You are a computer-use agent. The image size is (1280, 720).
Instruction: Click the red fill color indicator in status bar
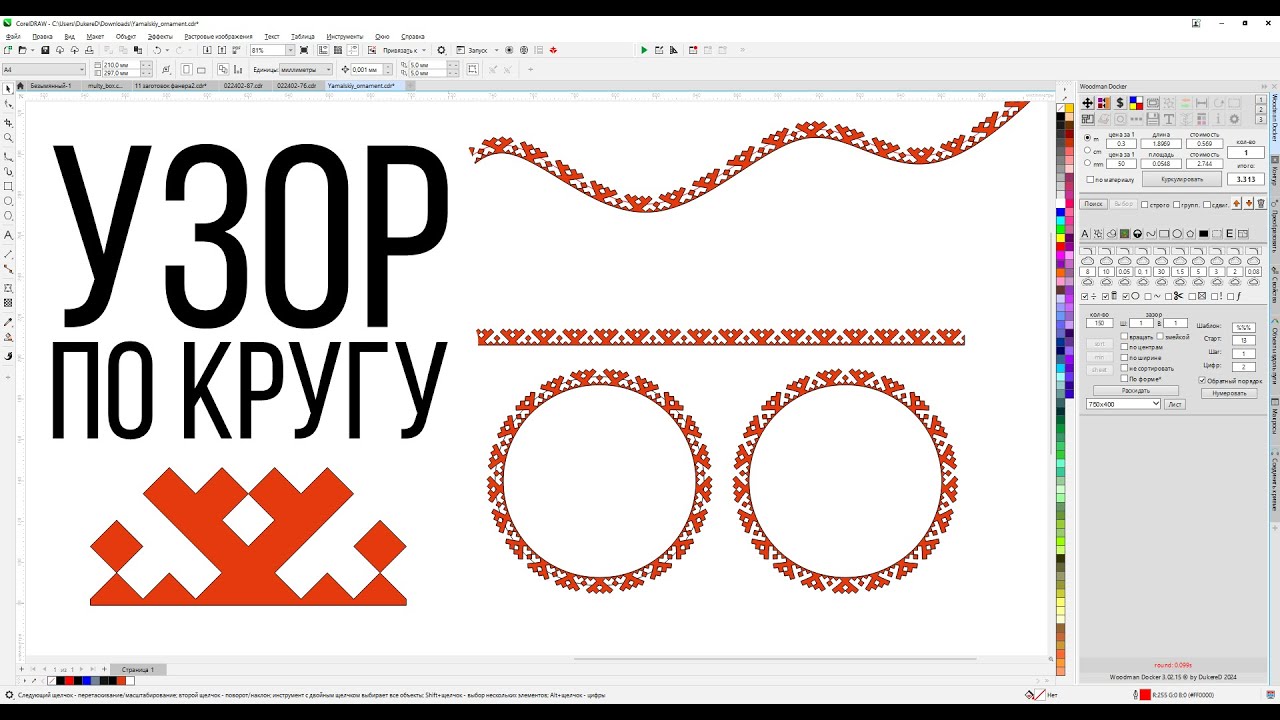click(1145, 695)
